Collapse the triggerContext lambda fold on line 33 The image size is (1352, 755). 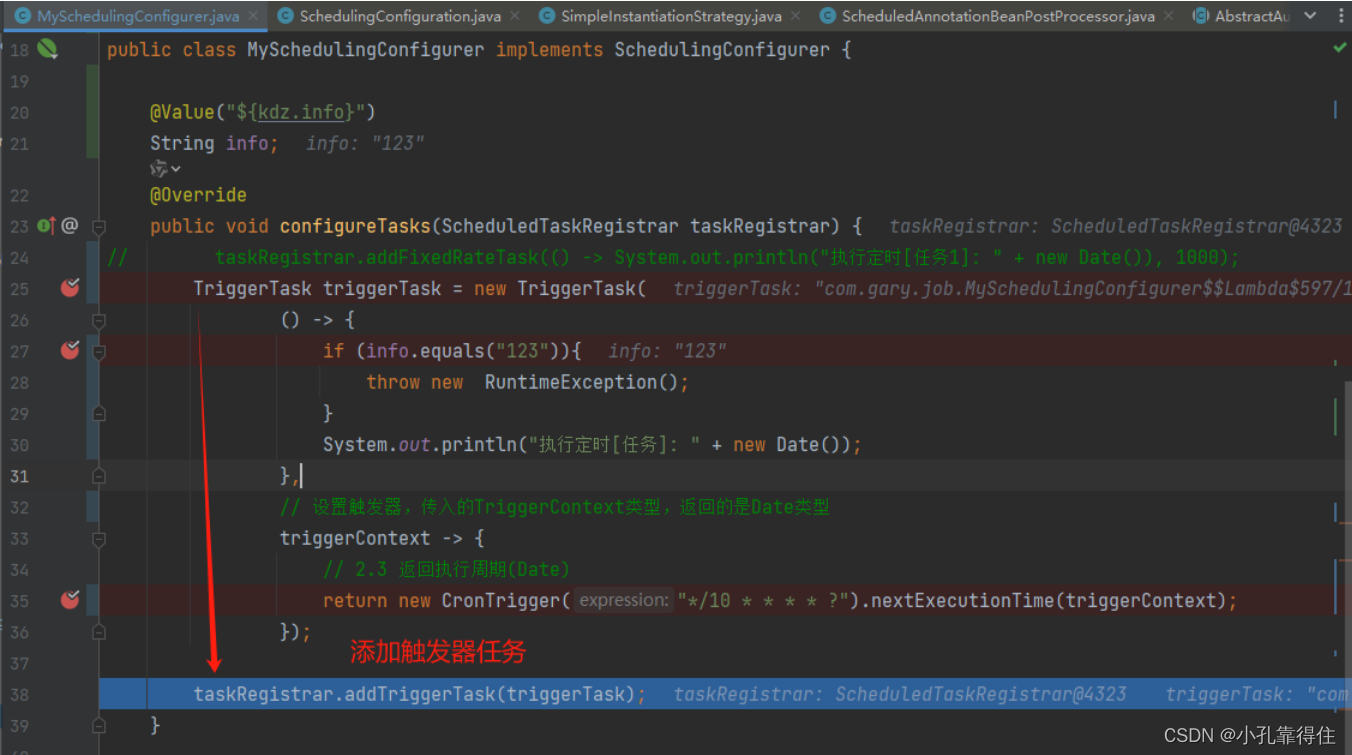pyautogui.click(x=98, y=538)
